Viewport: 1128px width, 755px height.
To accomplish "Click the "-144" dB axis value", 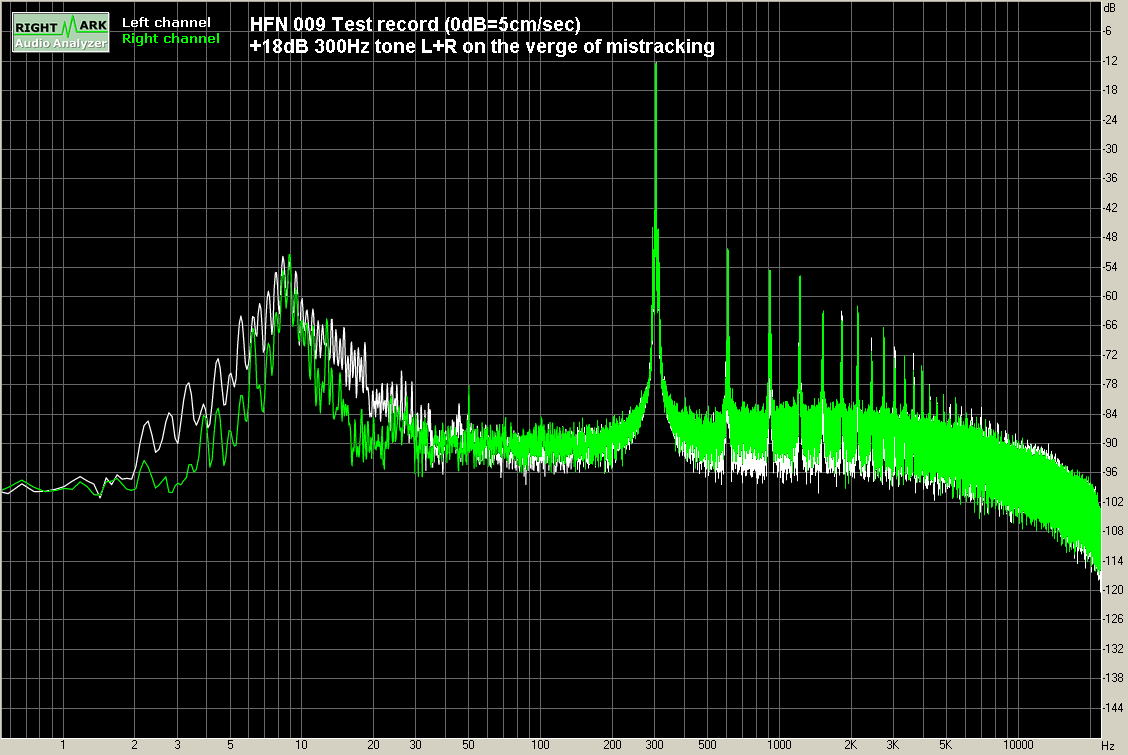I will [1113, 708].
